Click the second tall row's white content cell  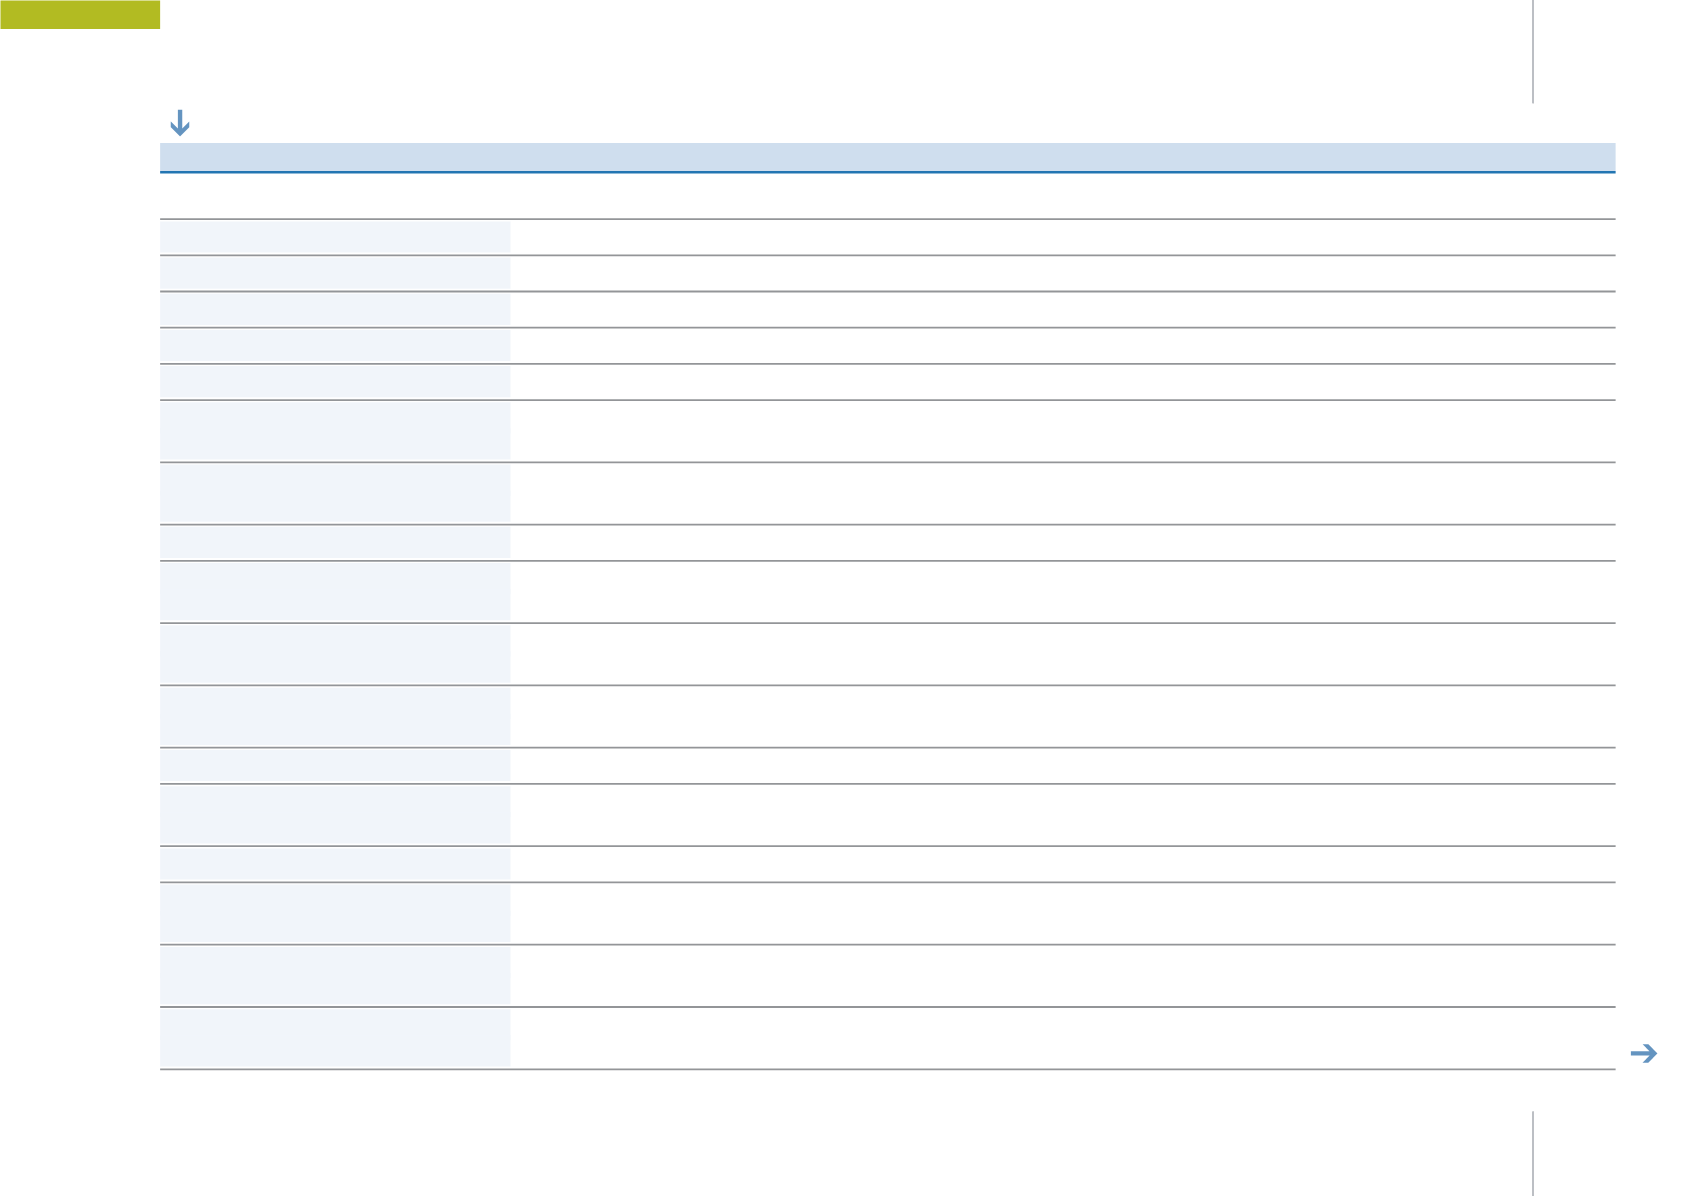point(1062,492)
